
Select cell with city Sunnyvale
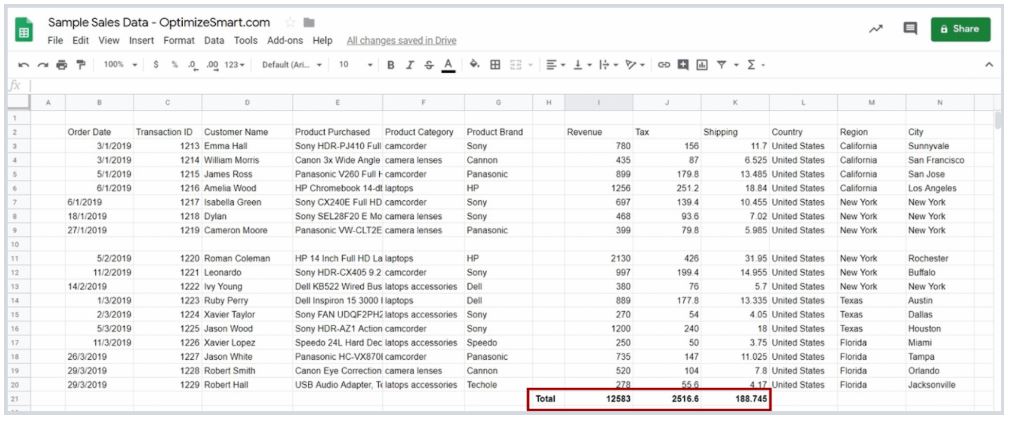point(939,145)
